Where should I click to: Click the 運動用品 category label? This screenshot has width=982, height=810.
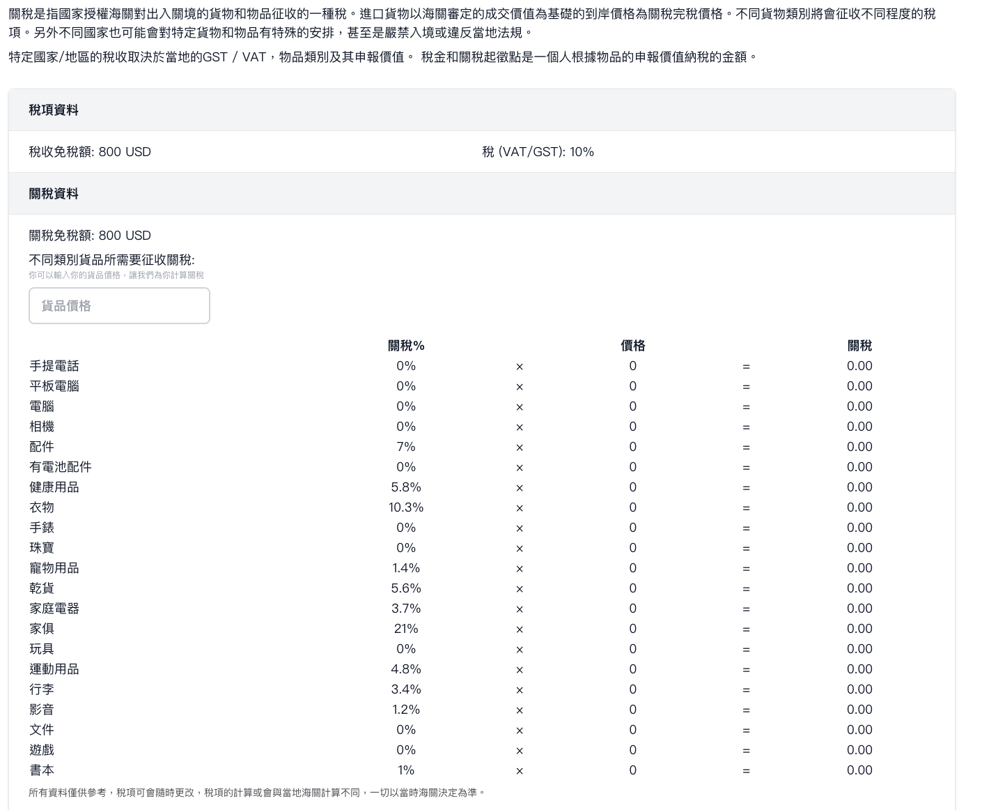click(x=54, y=669)
